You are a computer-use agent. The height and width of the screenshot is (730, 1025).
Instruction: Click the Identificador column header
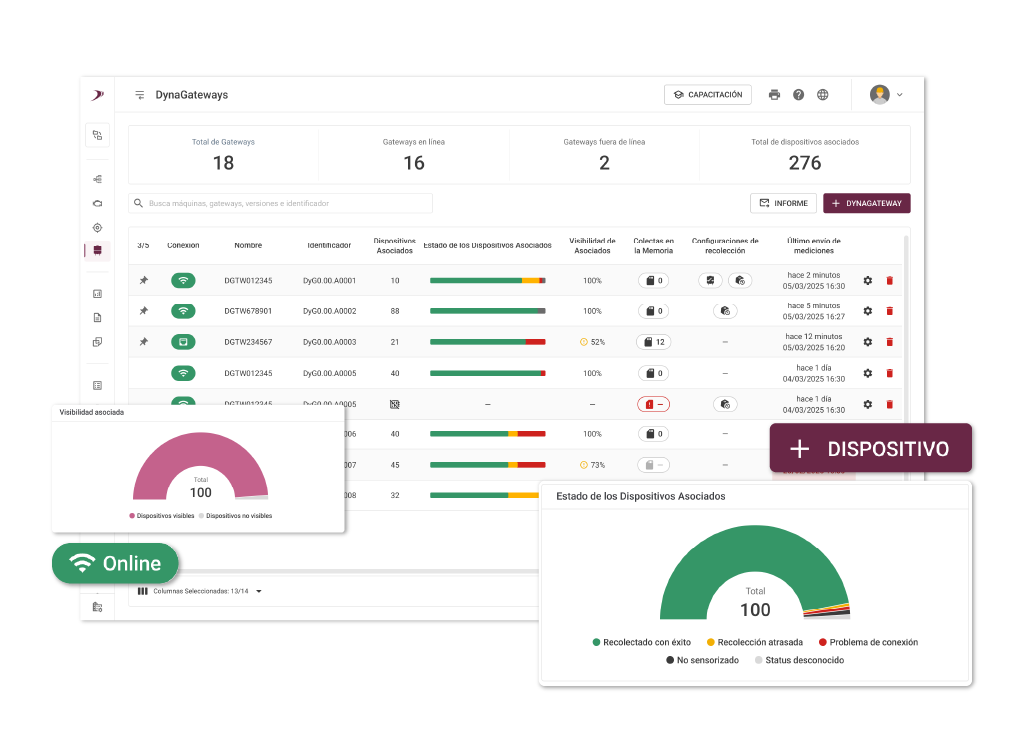pos(329,246)
